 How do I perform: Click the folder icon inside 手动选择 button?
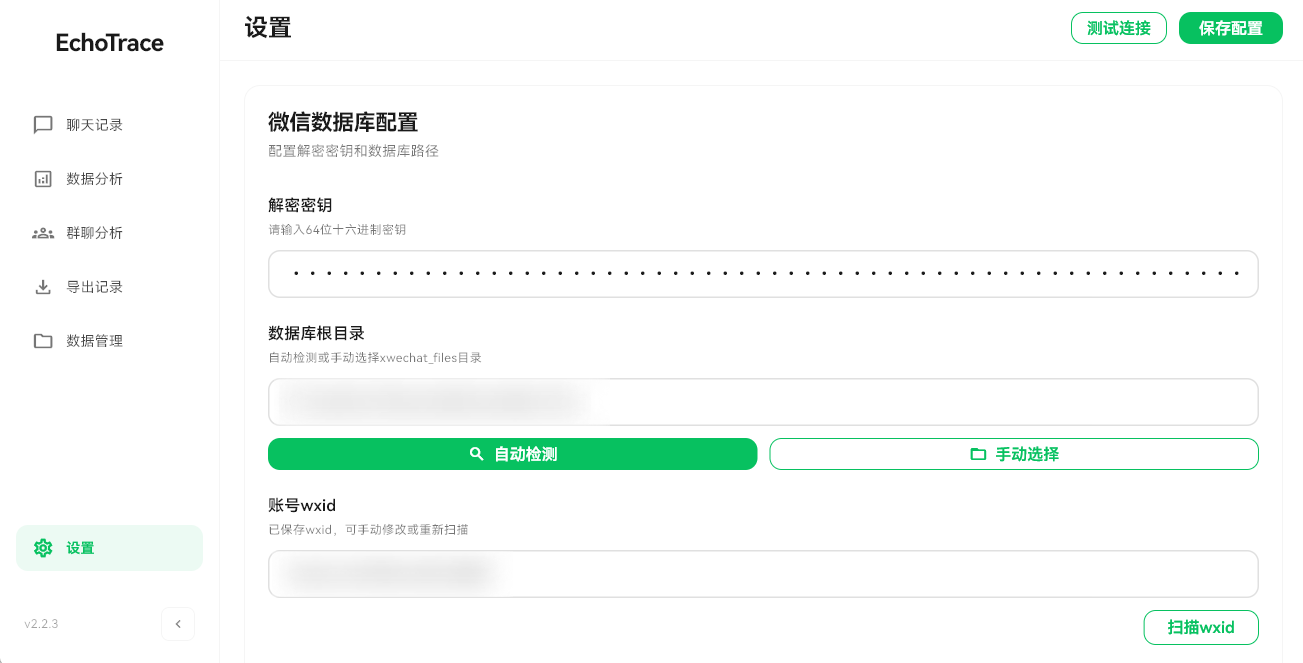coord(976,453)
